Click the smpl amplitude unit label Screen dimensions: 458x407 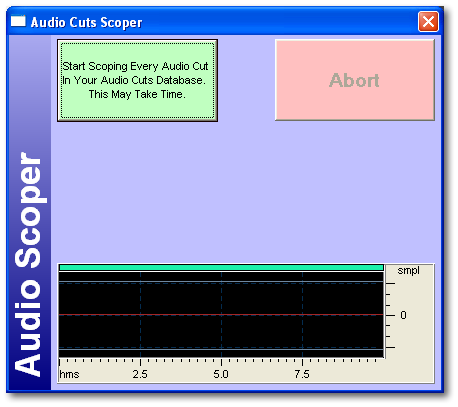pos(408,270)
